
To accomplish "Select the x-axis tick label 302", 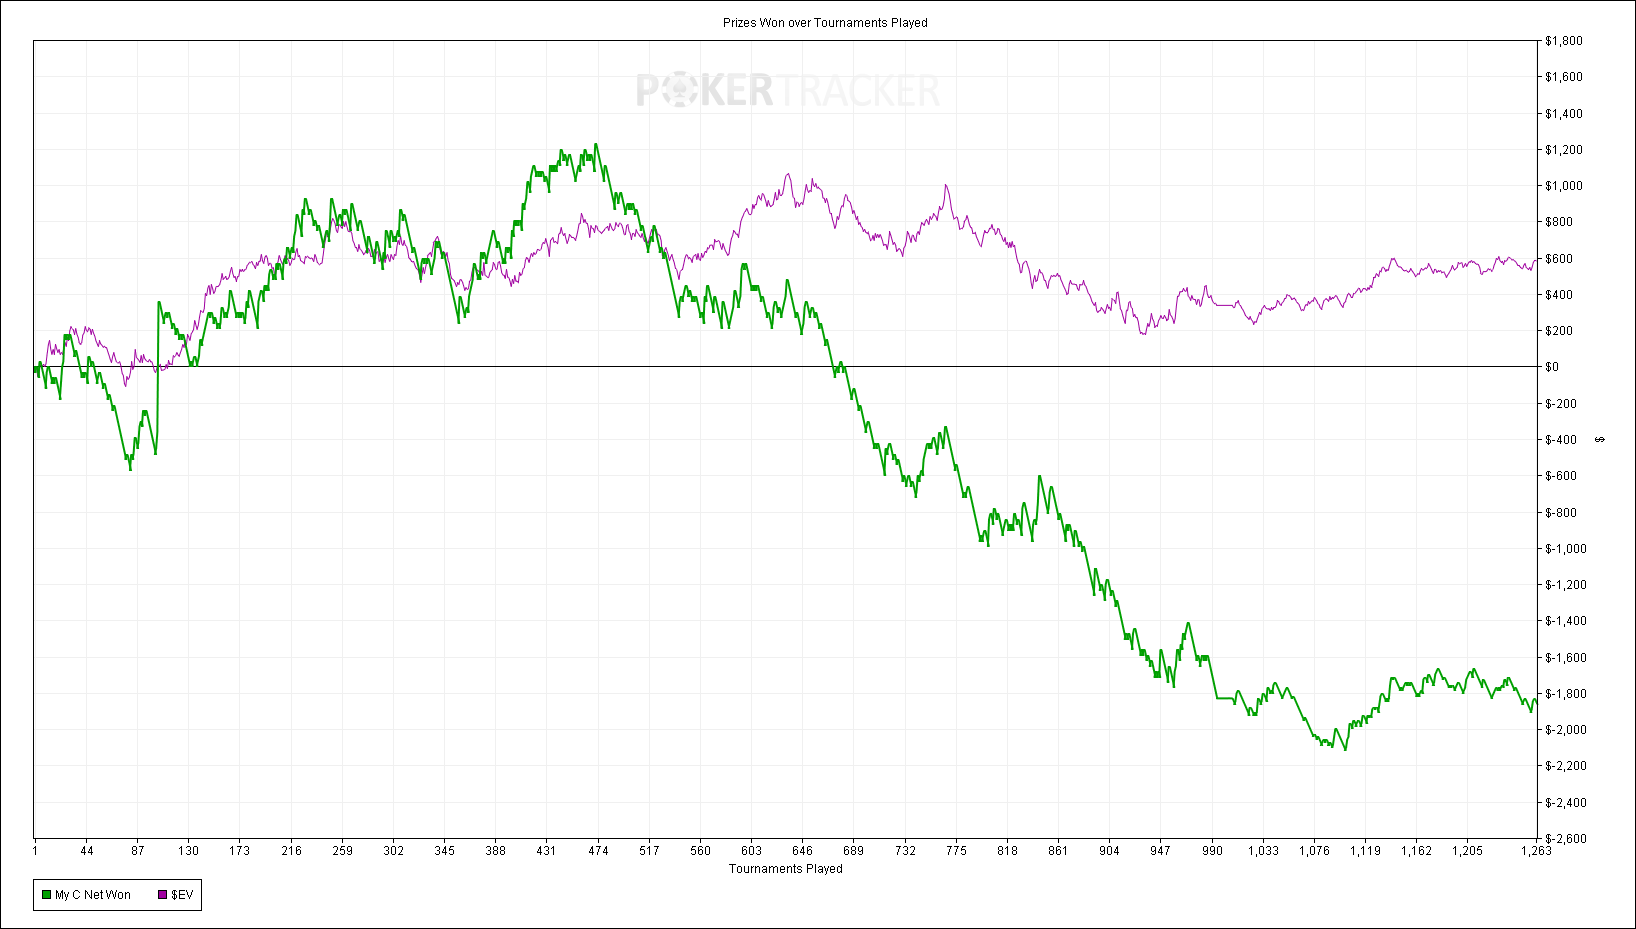I will [394, 851].
